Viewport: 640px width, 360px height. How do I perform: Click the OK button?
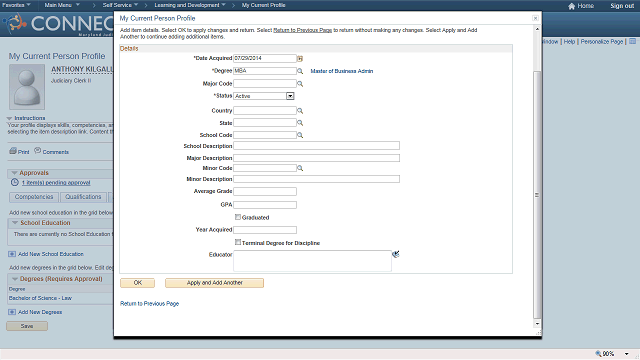coord(138,283)
